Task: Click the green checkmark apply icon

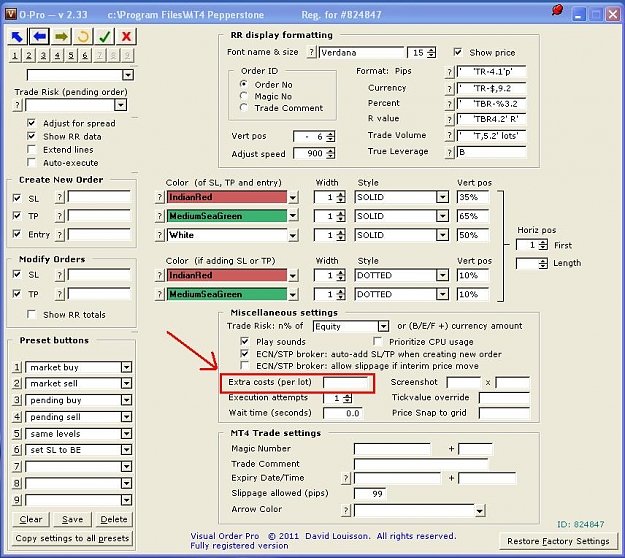Action: point(104,37)
